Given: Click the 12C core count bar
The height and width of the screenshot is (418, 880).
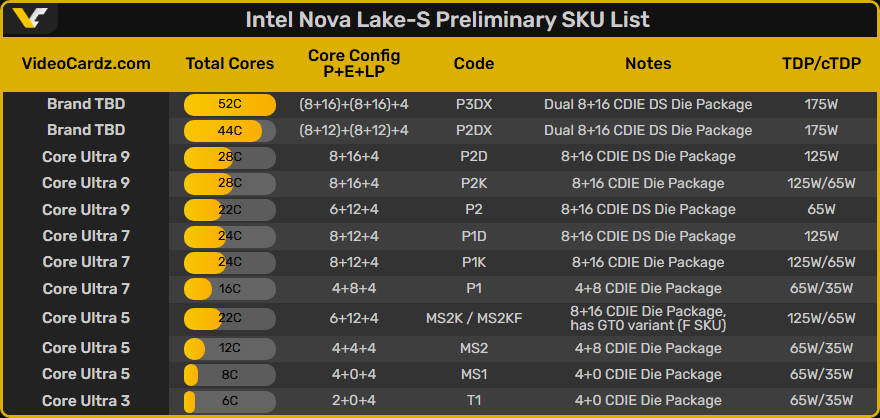Looking at the screenshot, I should click(x=230, y=349).
